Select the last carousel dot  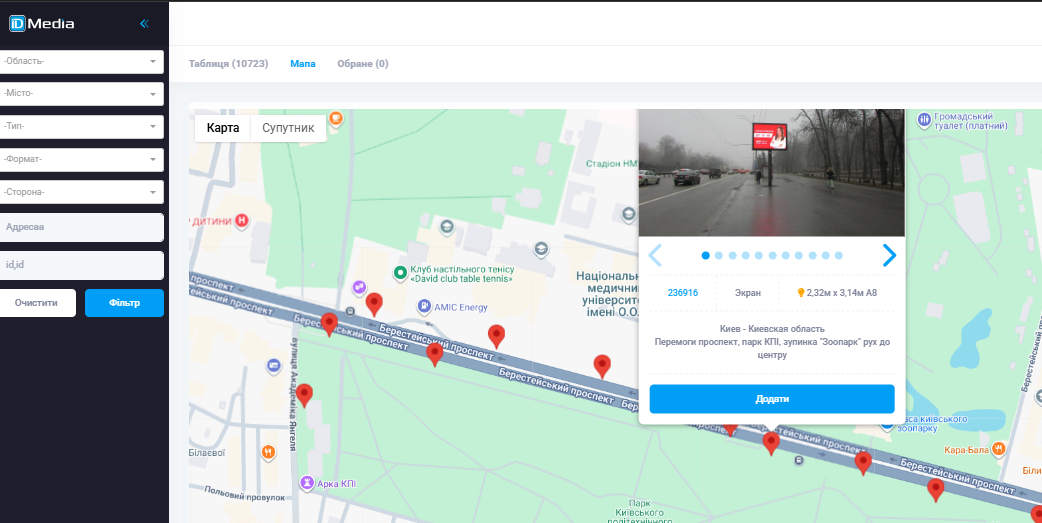(839, 255)
